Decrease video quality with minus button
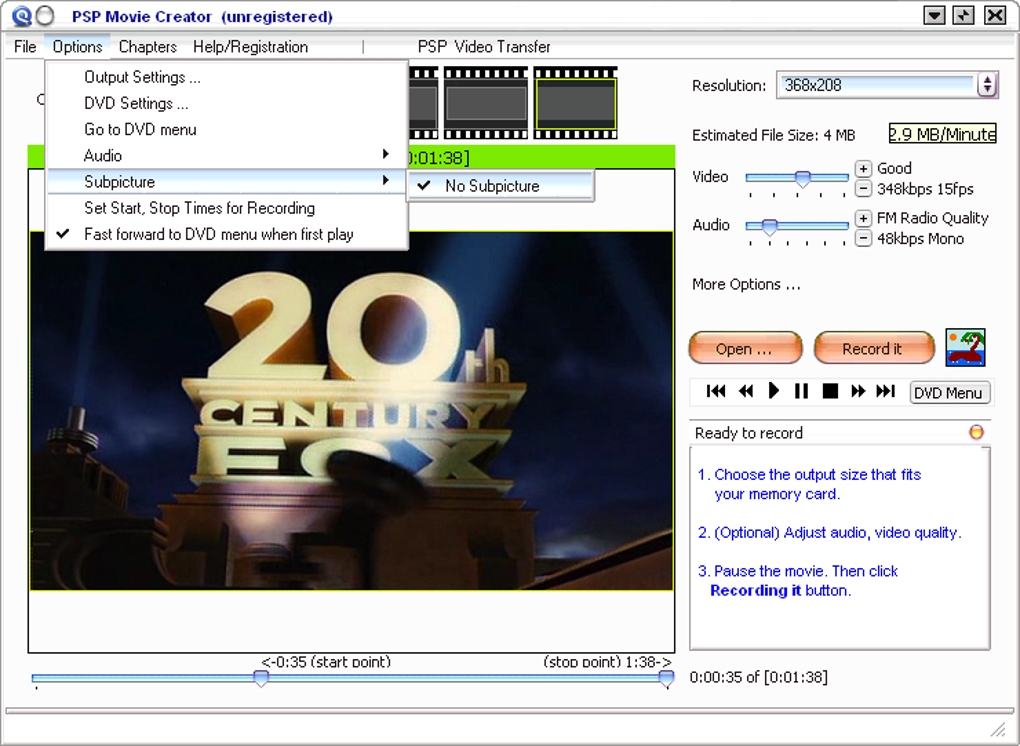The width and height of the screenshot is (1020, 746). (x=863, y=189)
